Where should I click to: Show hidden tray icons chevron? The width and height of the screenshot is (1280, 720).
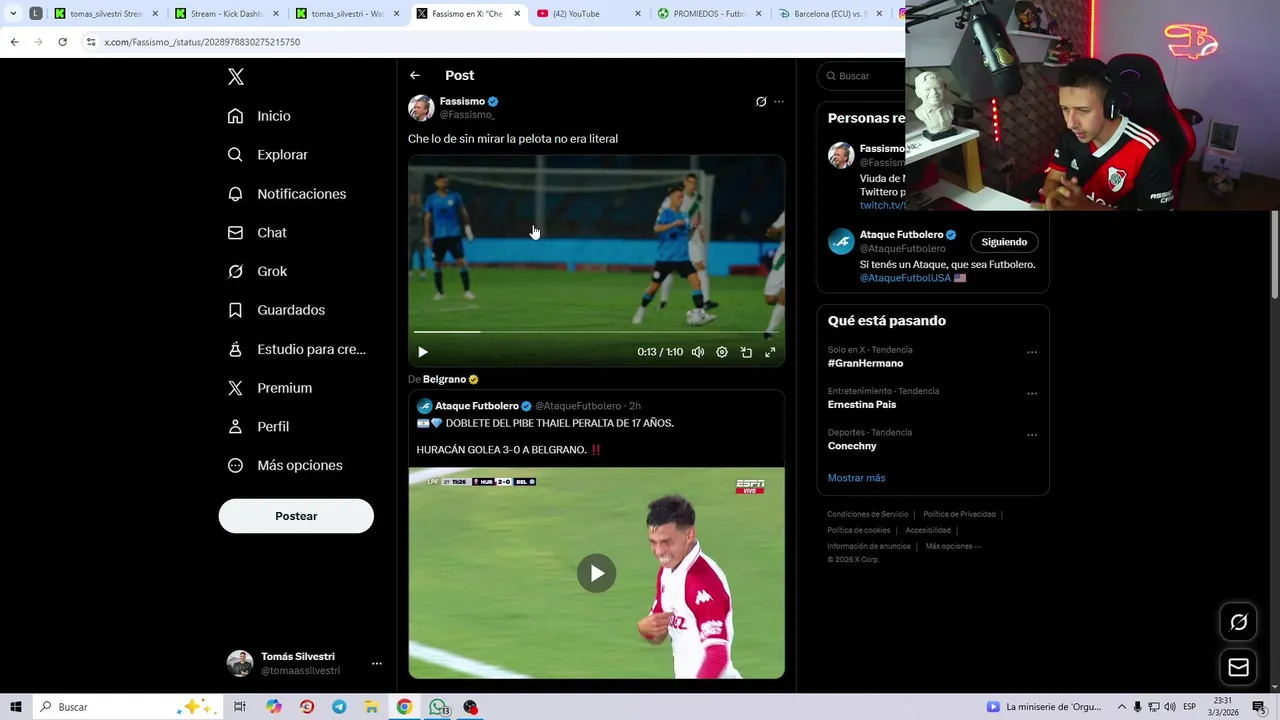tap(1122, 707)
